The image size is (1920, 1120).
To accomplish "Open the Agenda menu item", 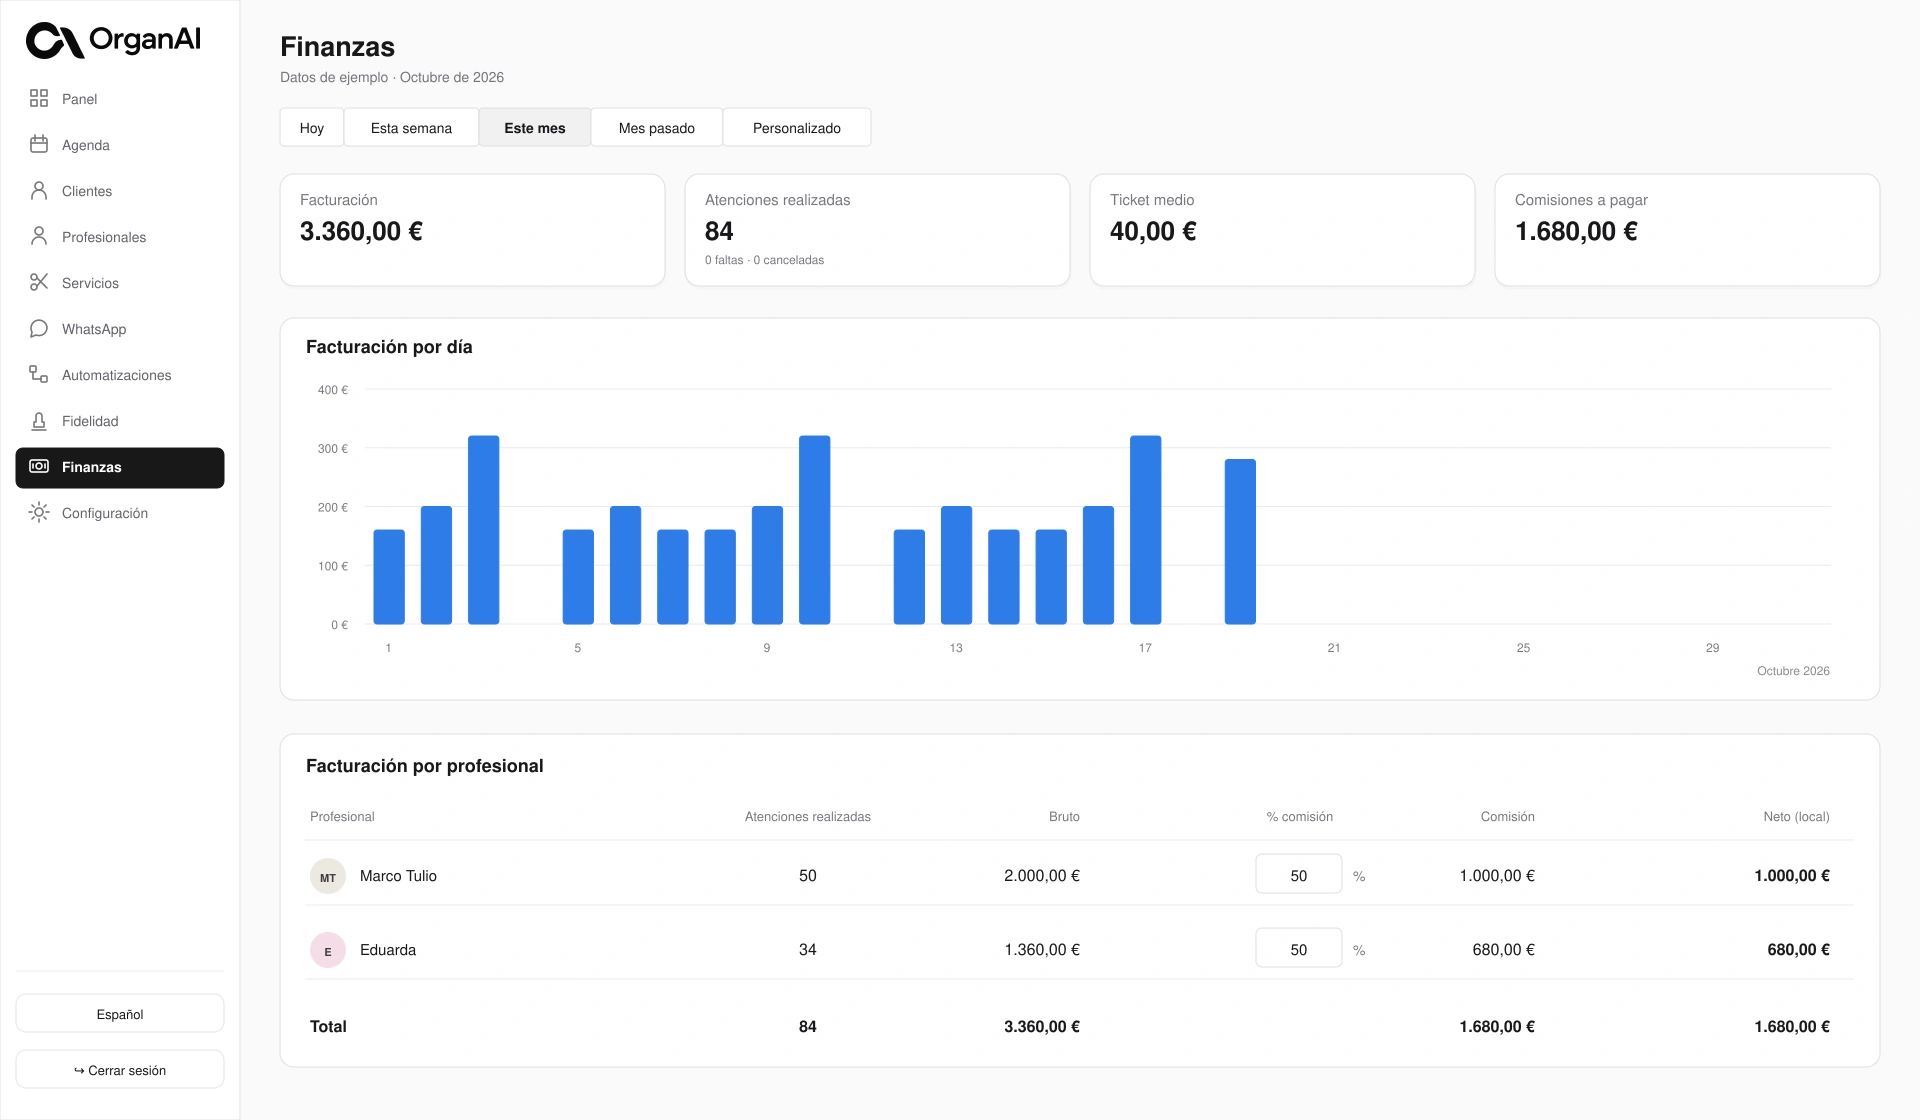I will click(120, 145).
